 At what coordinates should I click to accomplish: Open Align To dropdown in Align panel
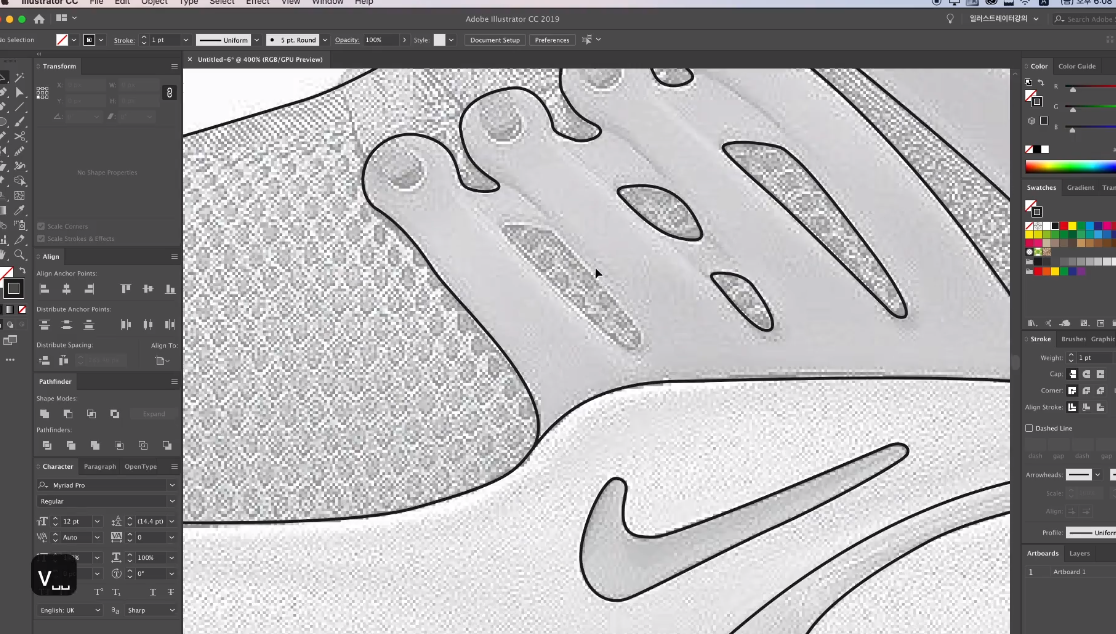point(163,361)
